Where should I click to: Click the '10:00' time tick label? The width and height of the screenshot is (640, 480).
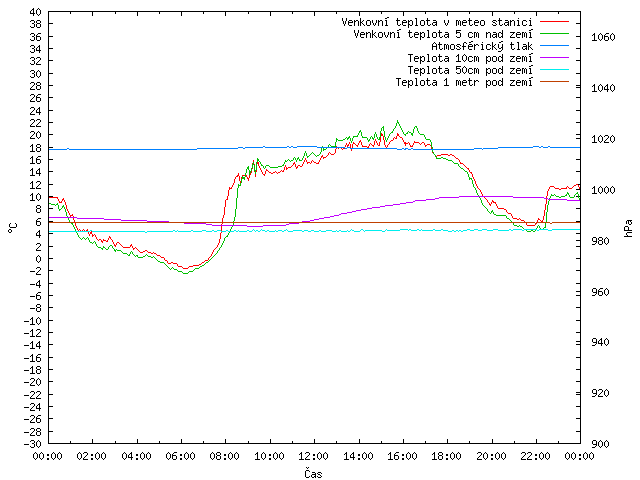[269, 456]
